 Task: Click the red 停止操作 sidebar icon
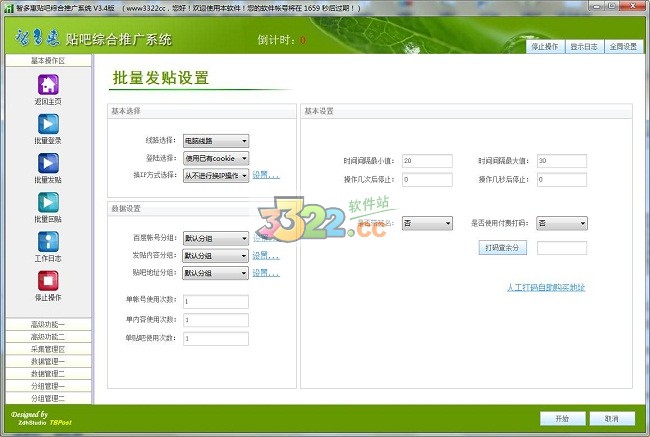48,281
